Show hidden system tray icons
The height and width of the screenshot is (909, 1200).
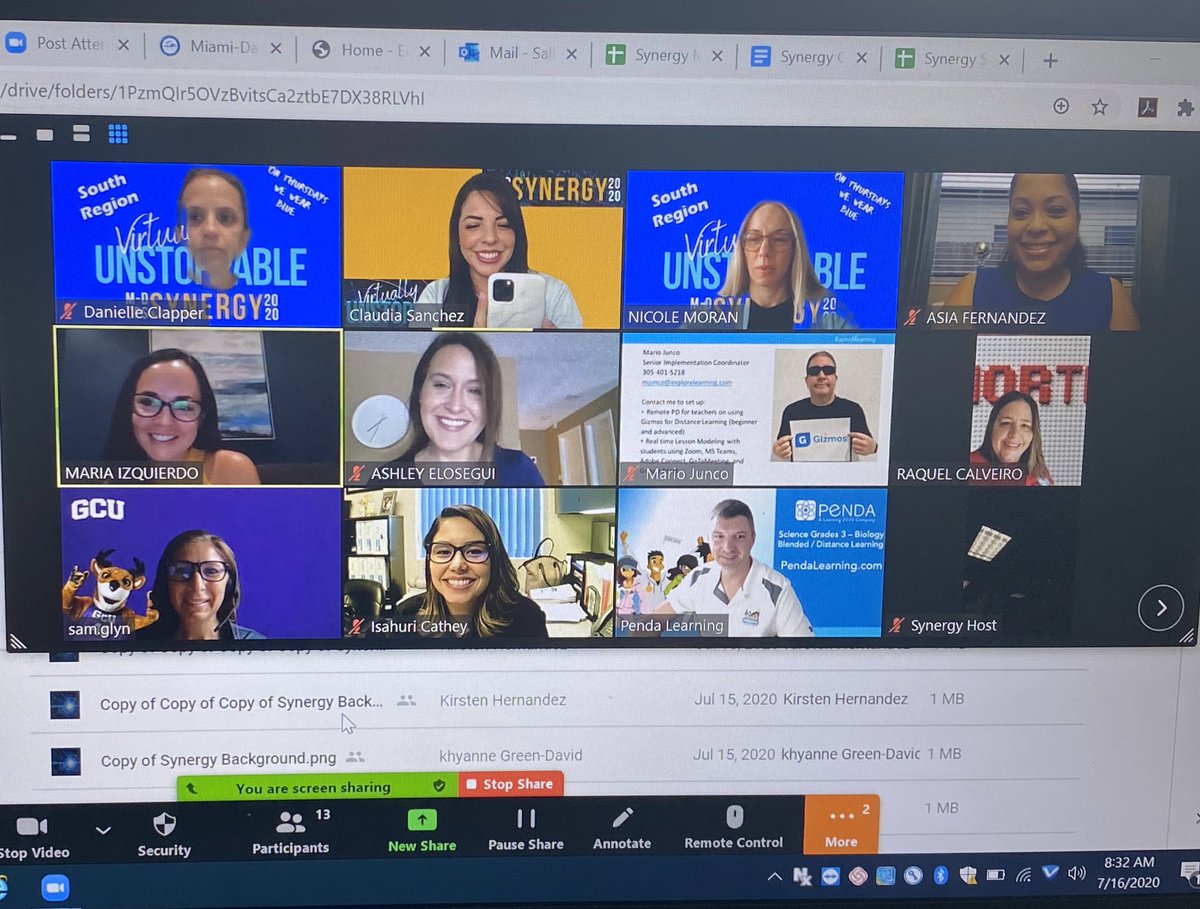coord(775,877)
